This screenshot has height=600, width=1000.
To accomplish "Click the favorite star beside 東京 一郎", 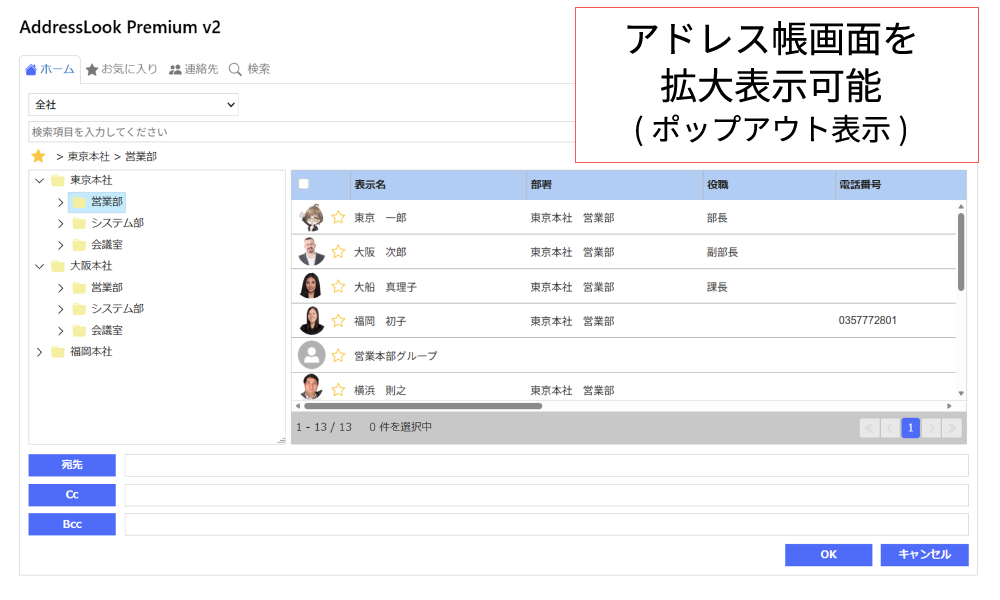I will tap(338, 217).
